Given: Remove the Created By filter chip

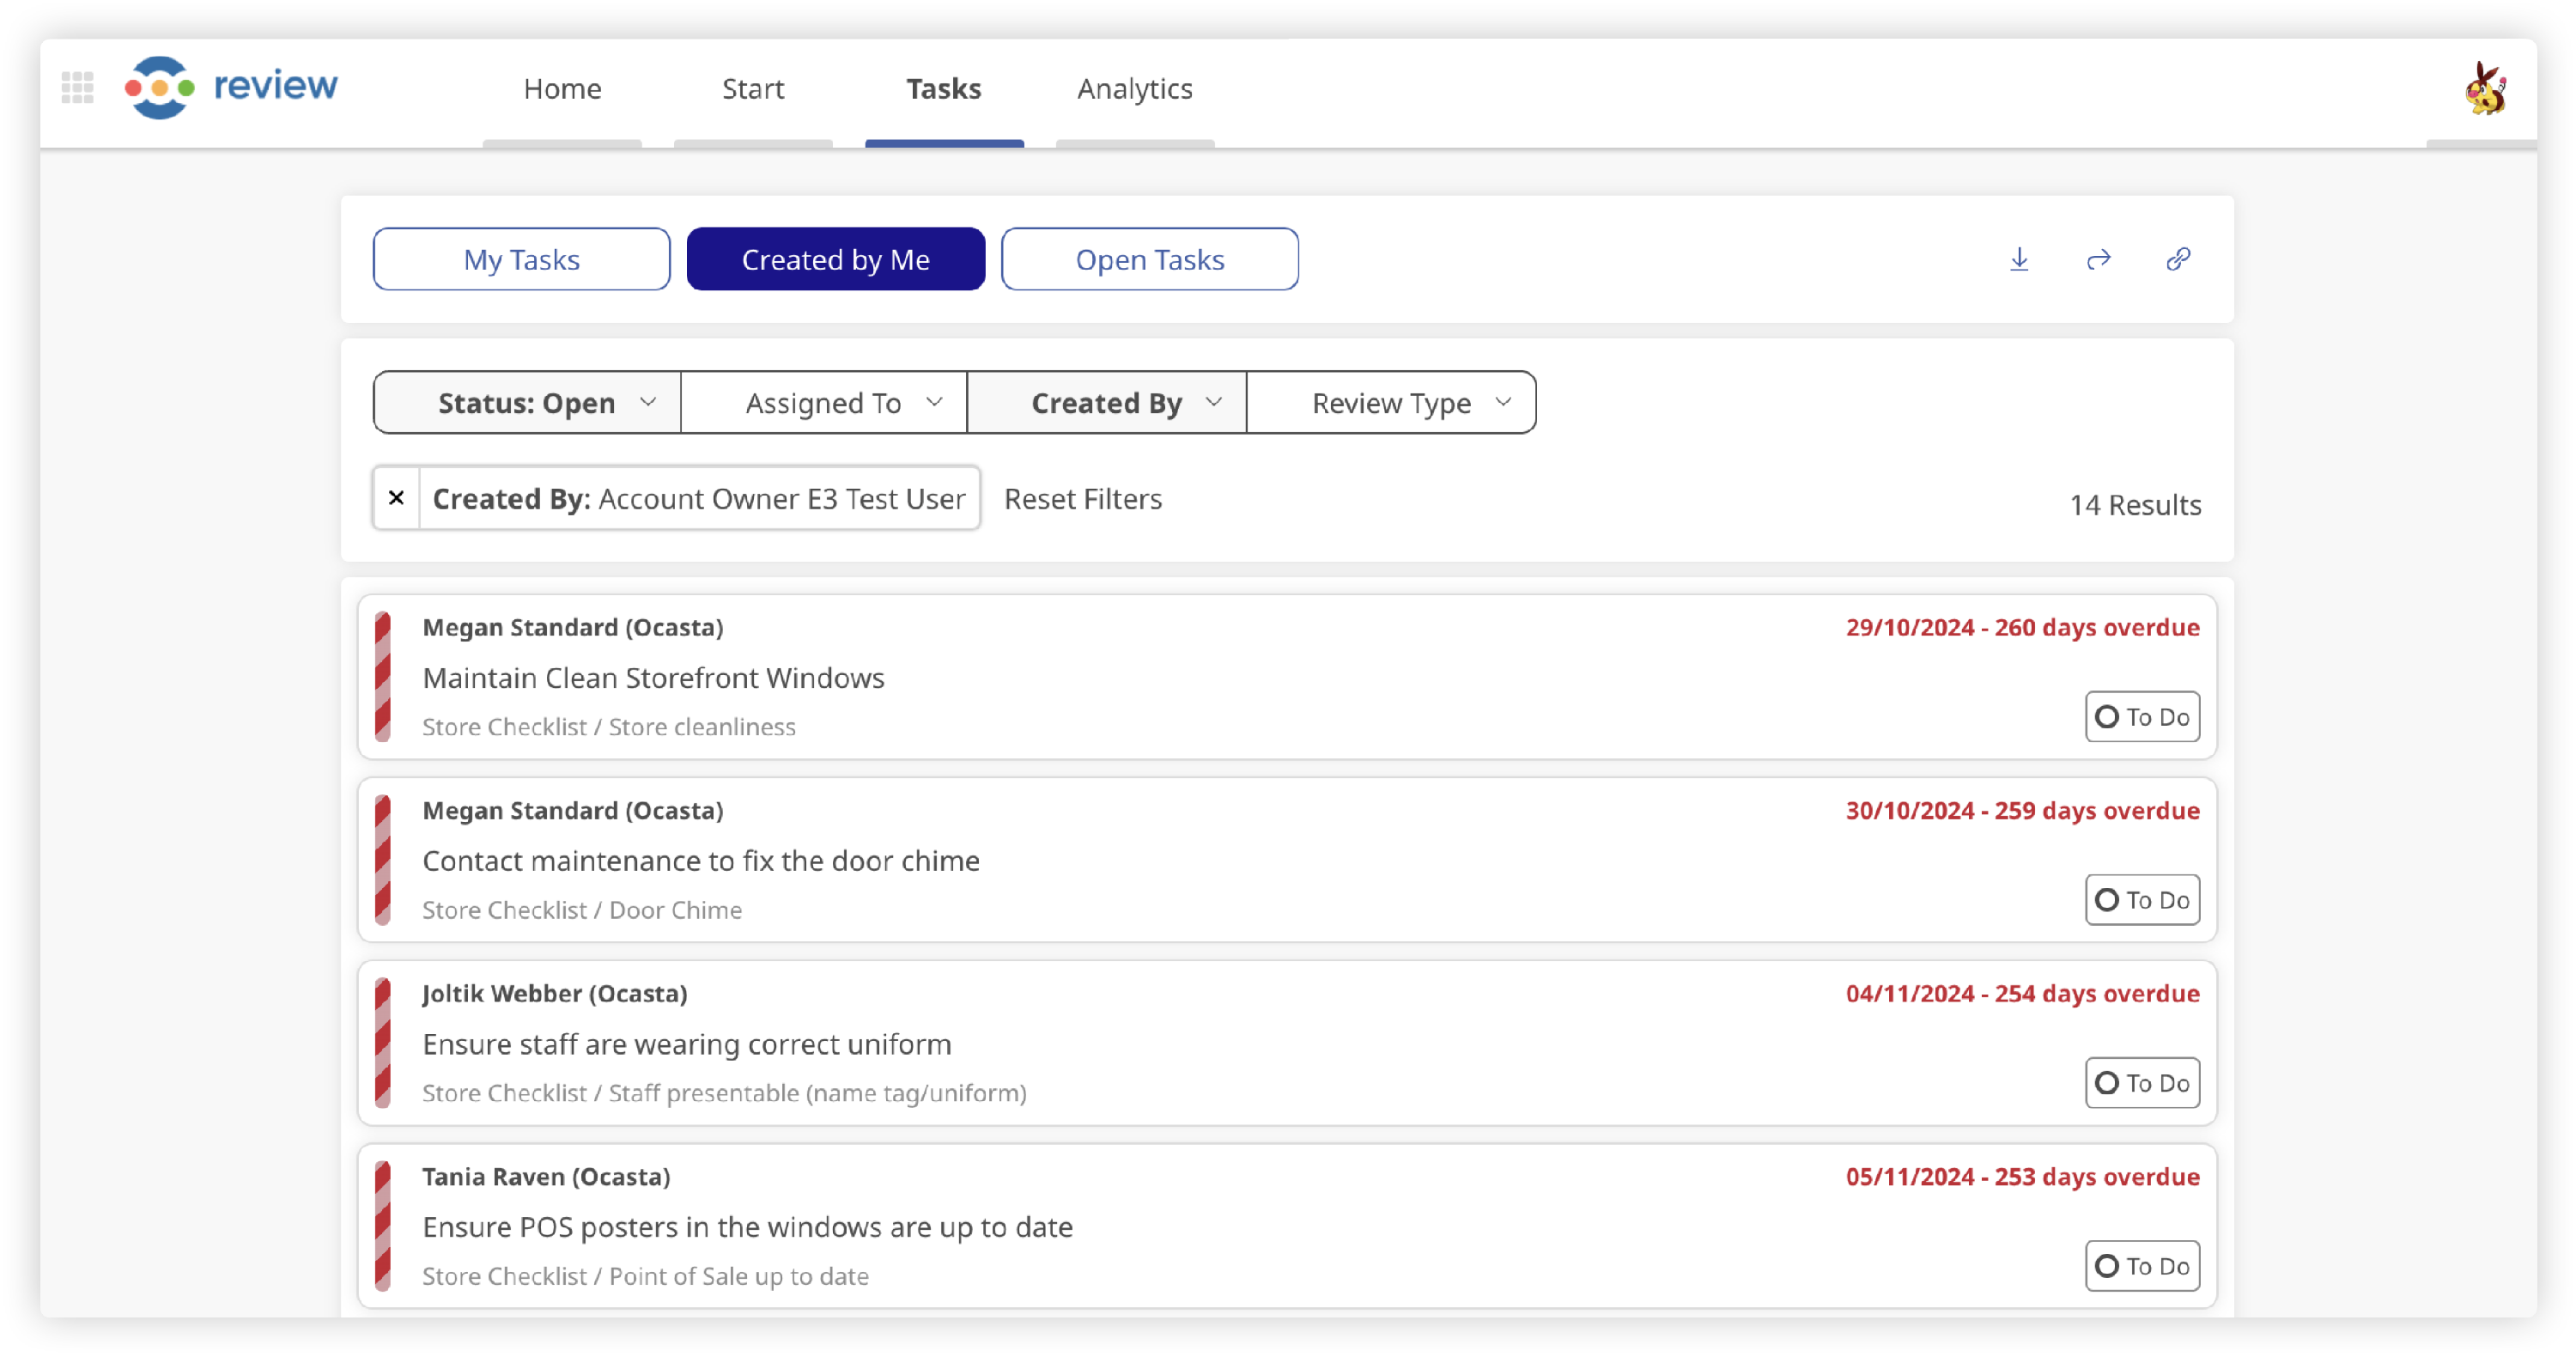Looking at the screenshot, I should coord(396,498).
